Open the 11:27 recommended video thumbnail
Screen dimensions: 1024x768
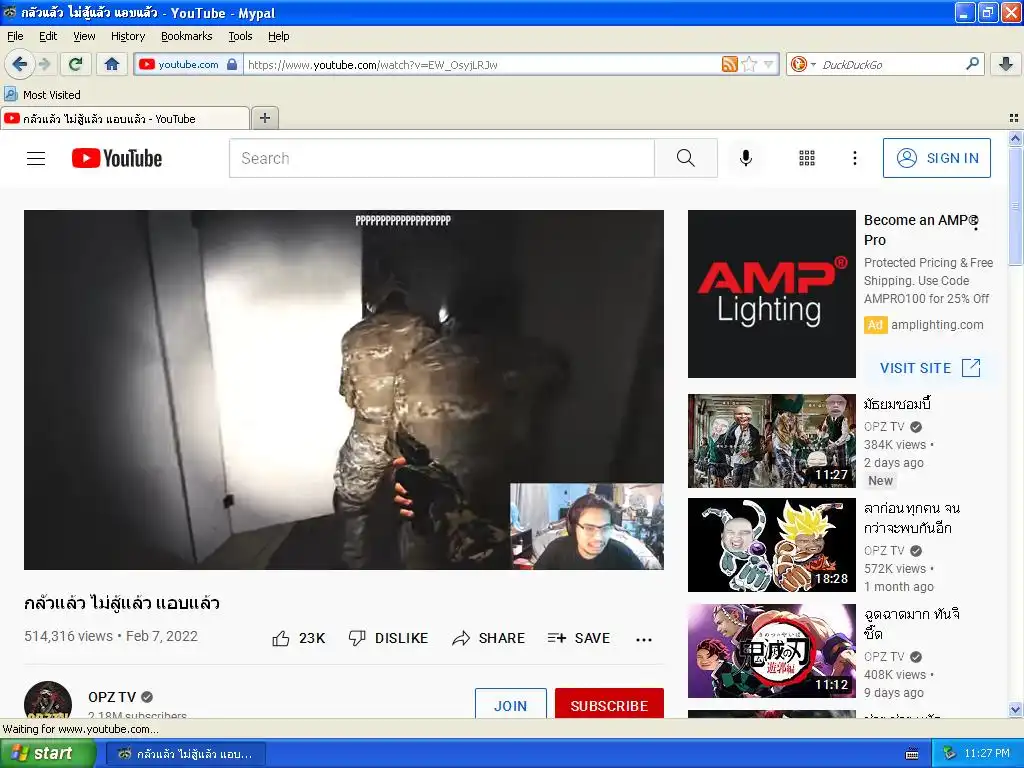click(x=771, y=441)
